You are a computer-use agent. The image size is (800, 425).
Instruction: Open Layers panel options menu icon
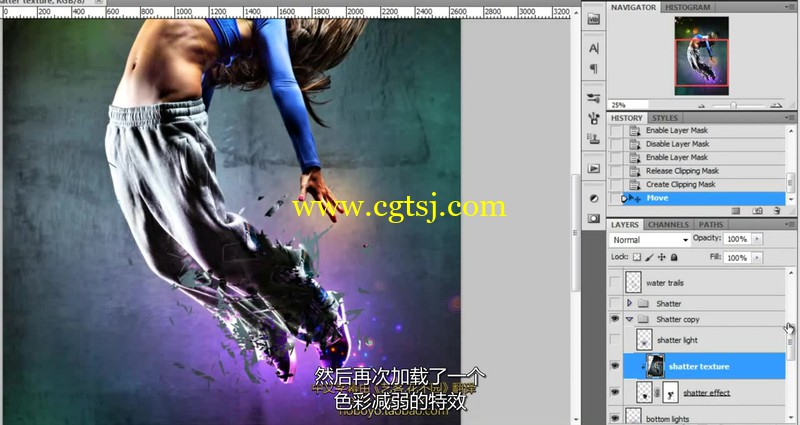[x=790, y=224]
